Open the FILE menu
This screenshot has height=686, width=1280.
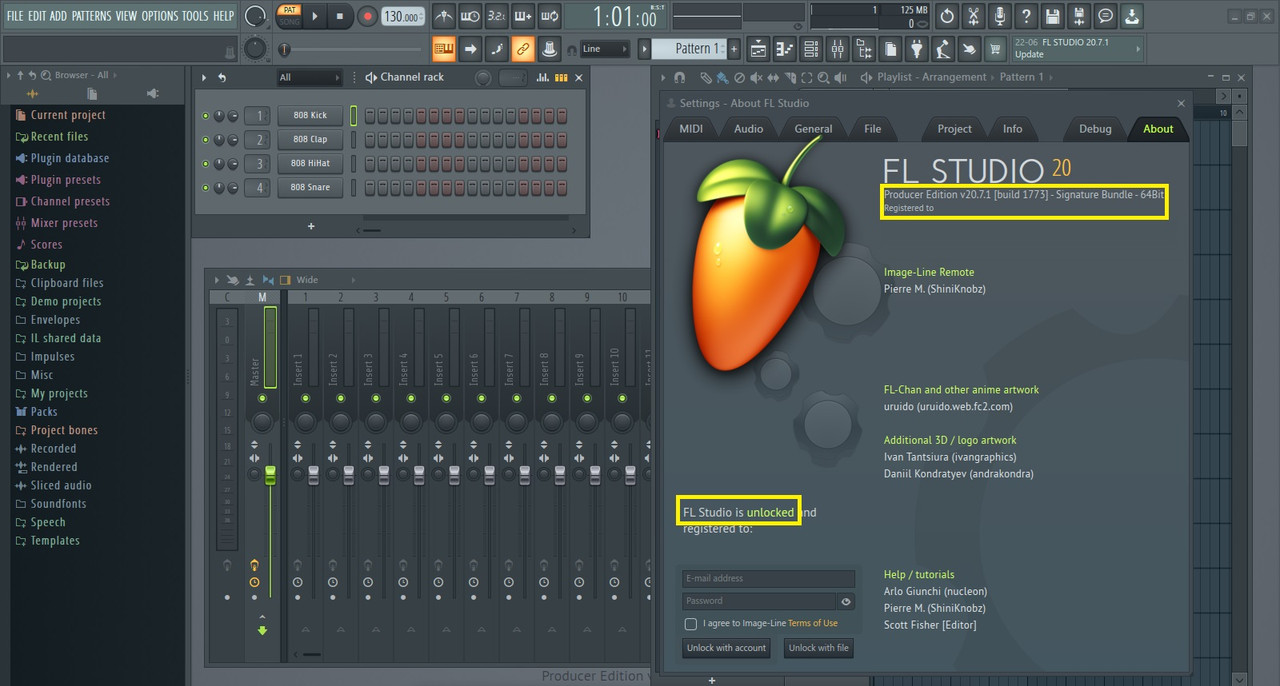[x=14, y=16]
